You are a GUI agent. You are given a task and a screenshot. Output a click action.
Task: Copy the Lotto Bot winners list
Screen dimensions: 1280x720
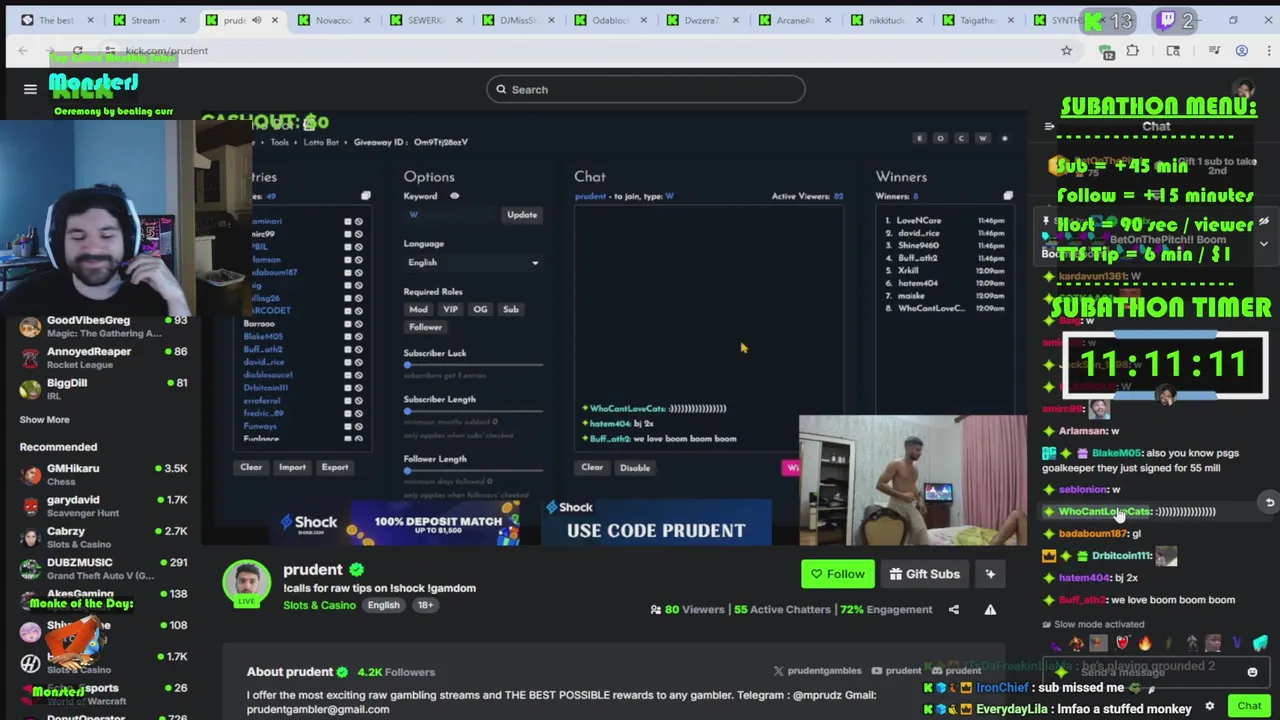(1008, 196)
